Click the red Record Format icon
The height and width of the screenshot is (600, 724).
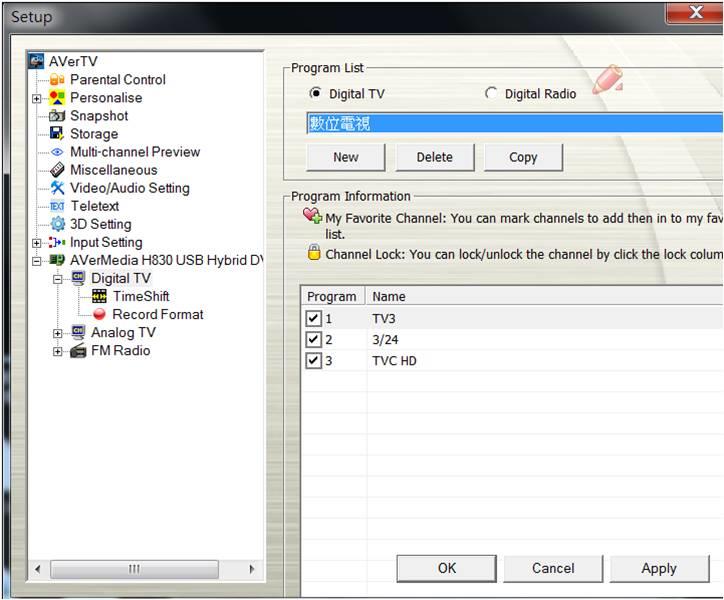[x=99, y=314]
